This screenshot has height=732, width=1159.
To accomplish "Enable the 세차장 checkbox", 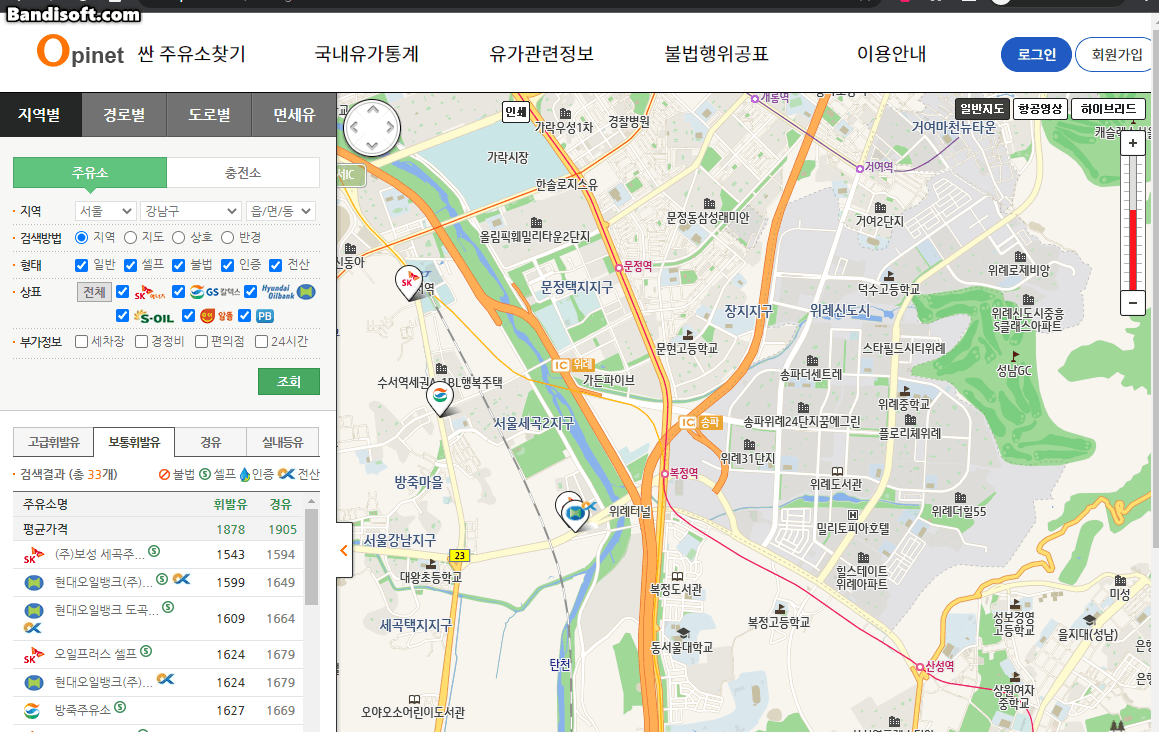I will point(81,342).
